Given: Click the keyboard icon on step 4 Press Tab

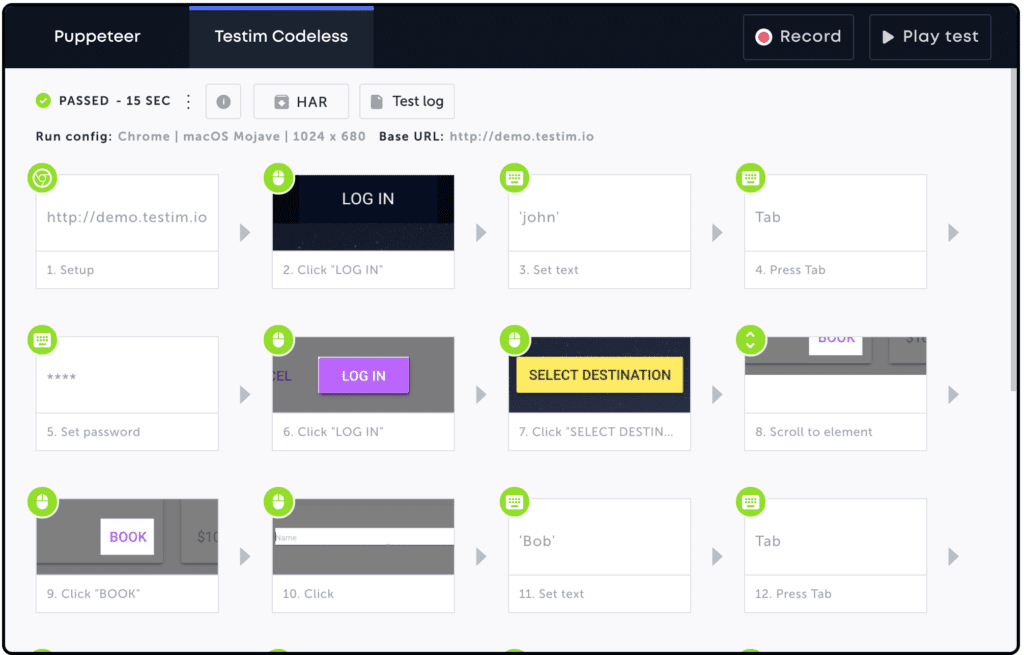Looking at the screenshot, I should coord(751,178).
